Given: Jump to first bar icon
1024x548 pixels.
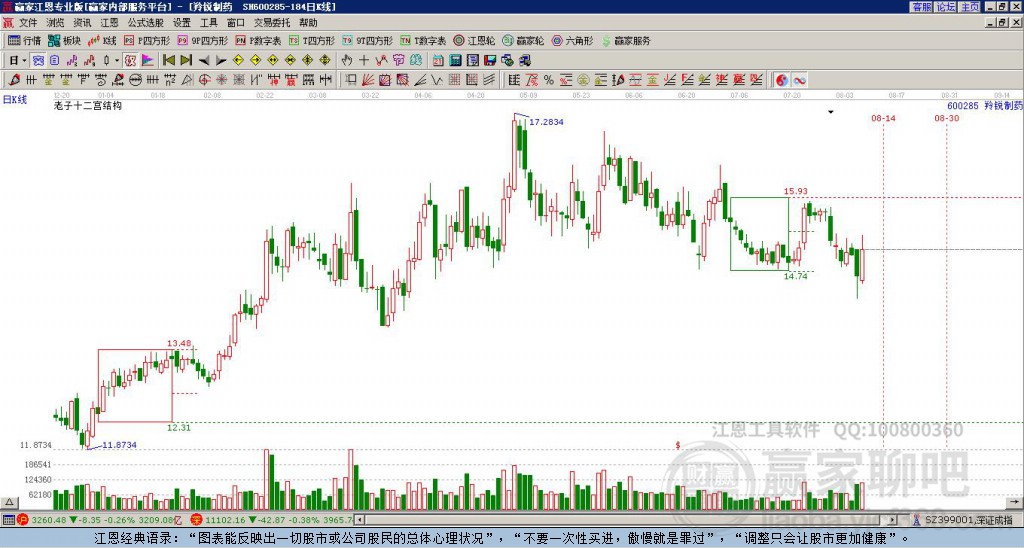Looking at the screenshot, I should tap(168, 61).
